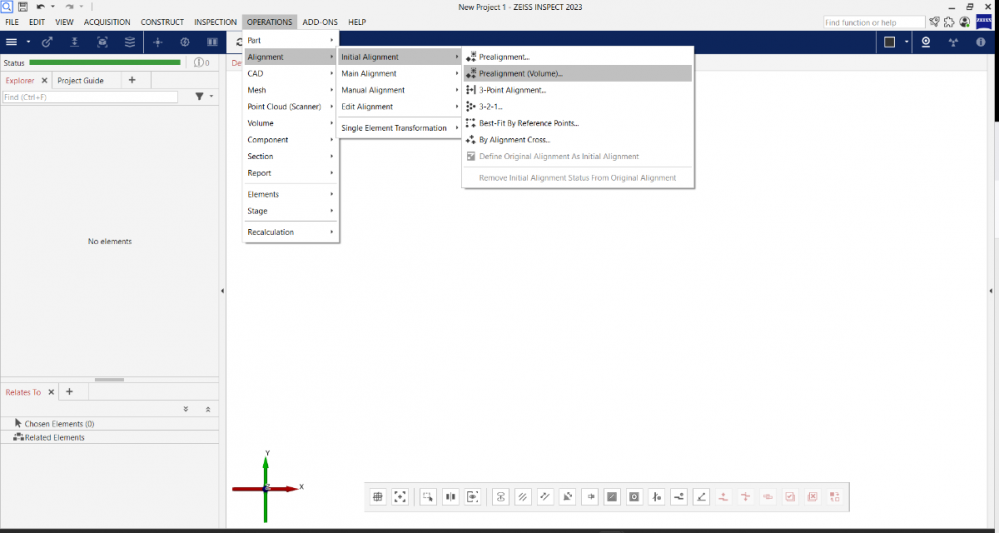This screenshot has width=999, height=533.
Task: Click the ZEISS logo icon
Action: click(x=984, y=22)
